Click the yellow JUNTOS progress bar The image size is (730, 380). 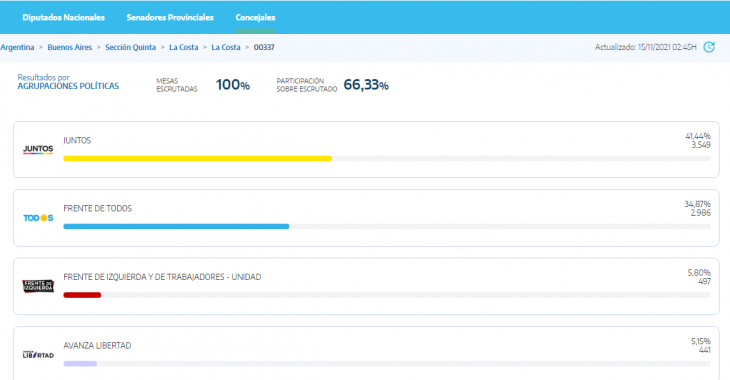(x=197, y=158)
